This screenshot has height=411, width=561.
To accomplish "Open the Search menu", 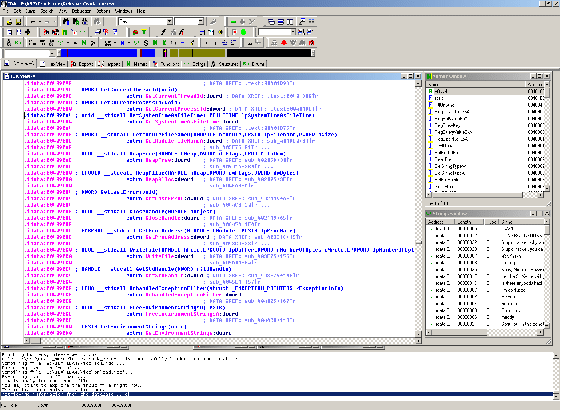I will 47,11.
